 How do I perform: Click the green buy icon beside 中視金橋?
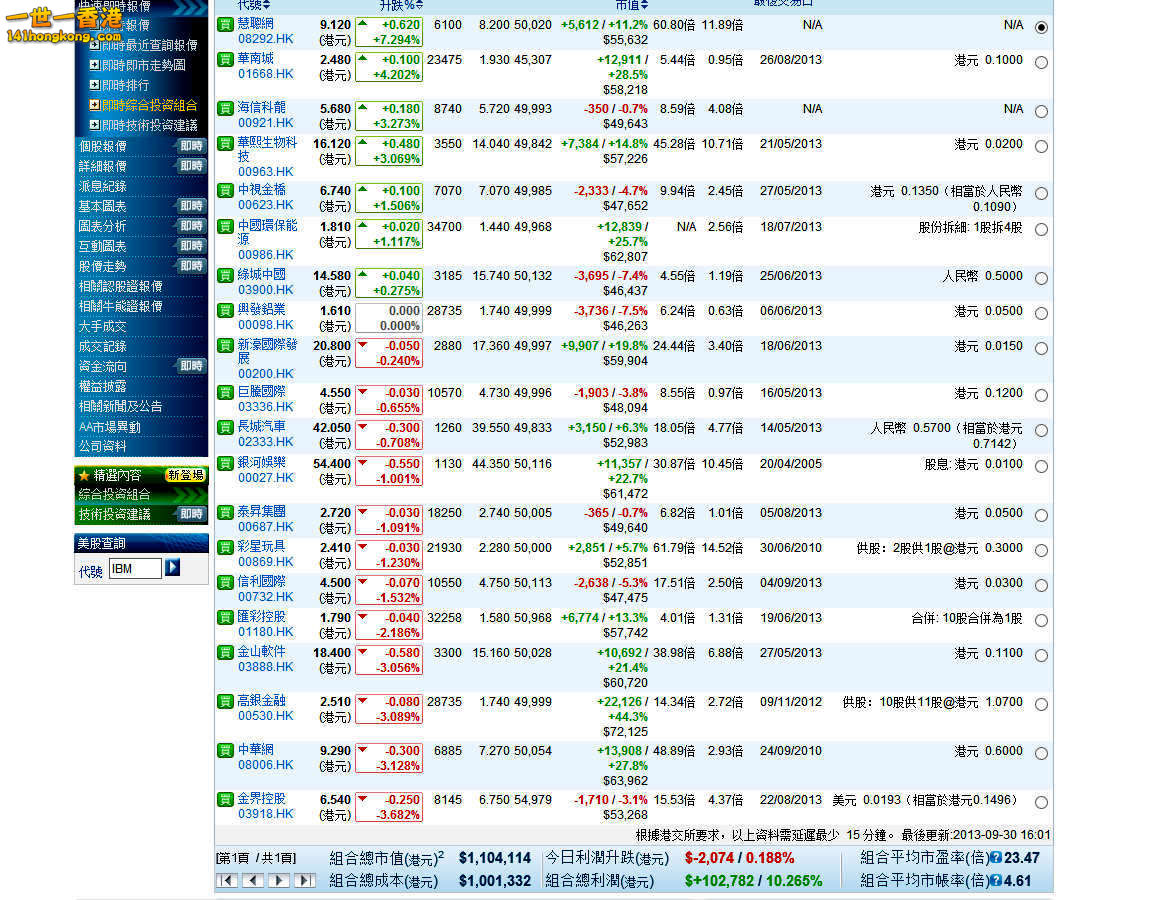225,190
